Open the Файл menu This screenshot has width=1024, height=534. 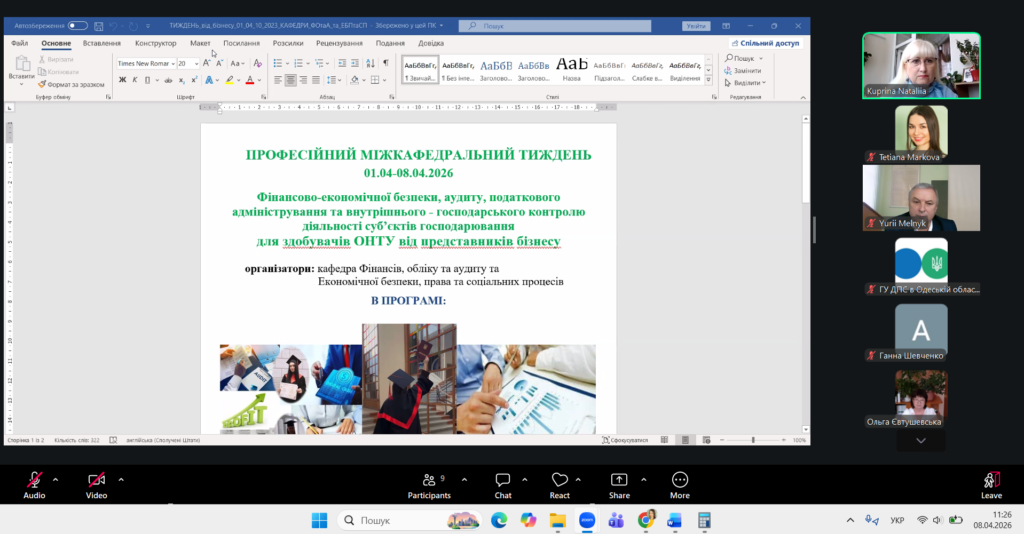[x=20, y=43]
